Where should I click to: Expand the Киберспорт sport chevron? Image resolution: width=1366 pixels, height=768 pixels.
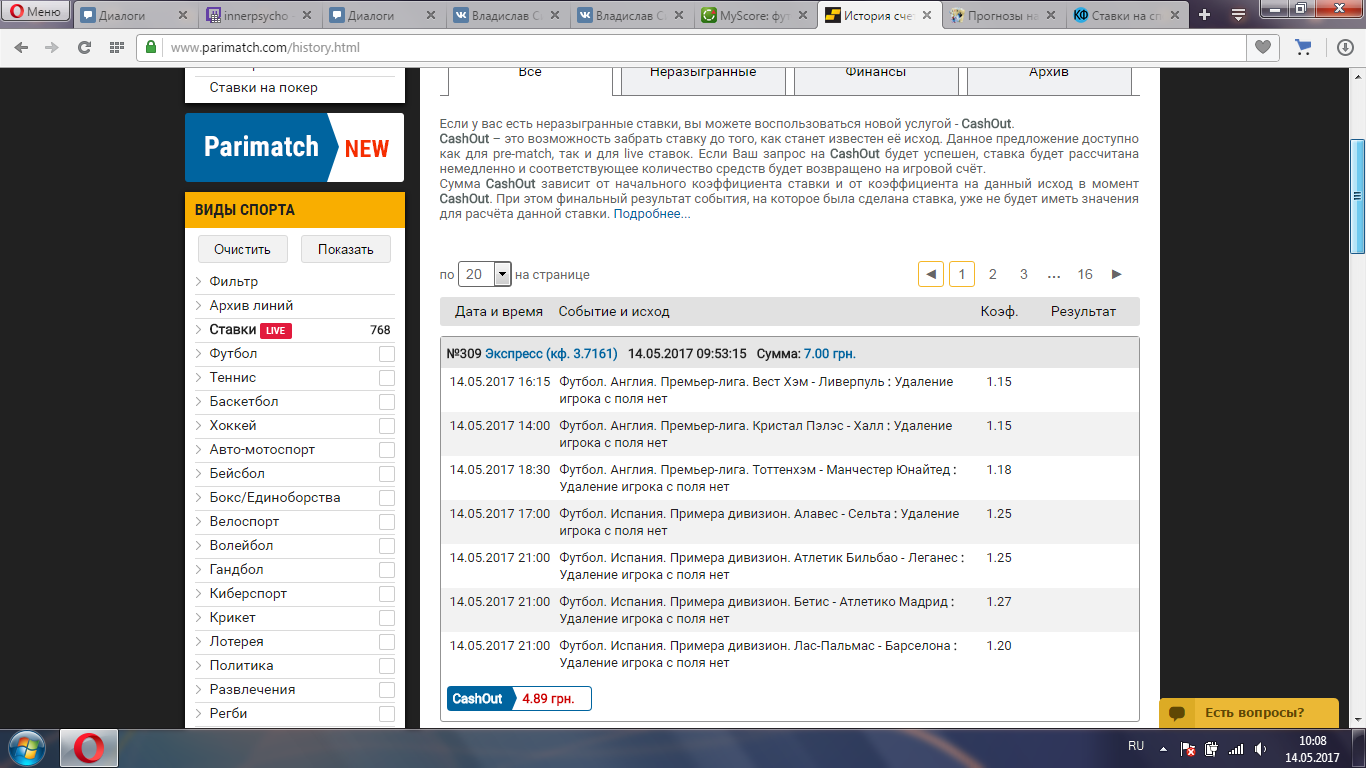(199, 594)
